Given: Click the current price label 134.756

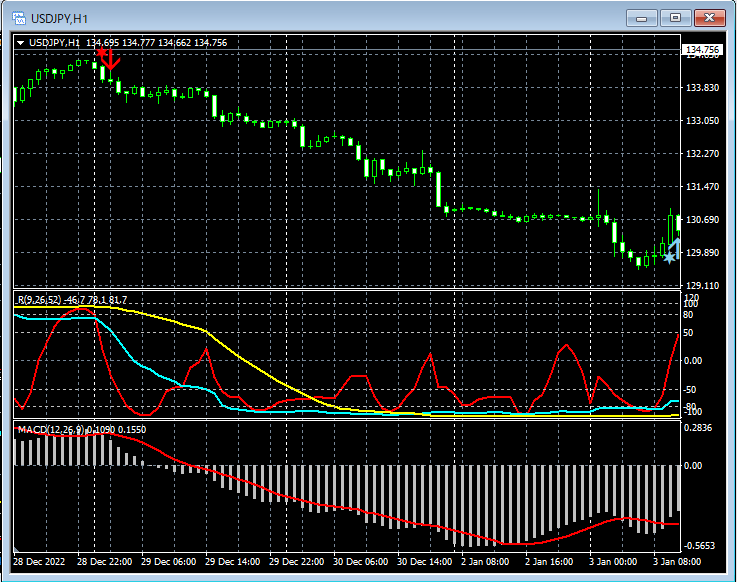Looking at the screenshot, I should 701,50.
